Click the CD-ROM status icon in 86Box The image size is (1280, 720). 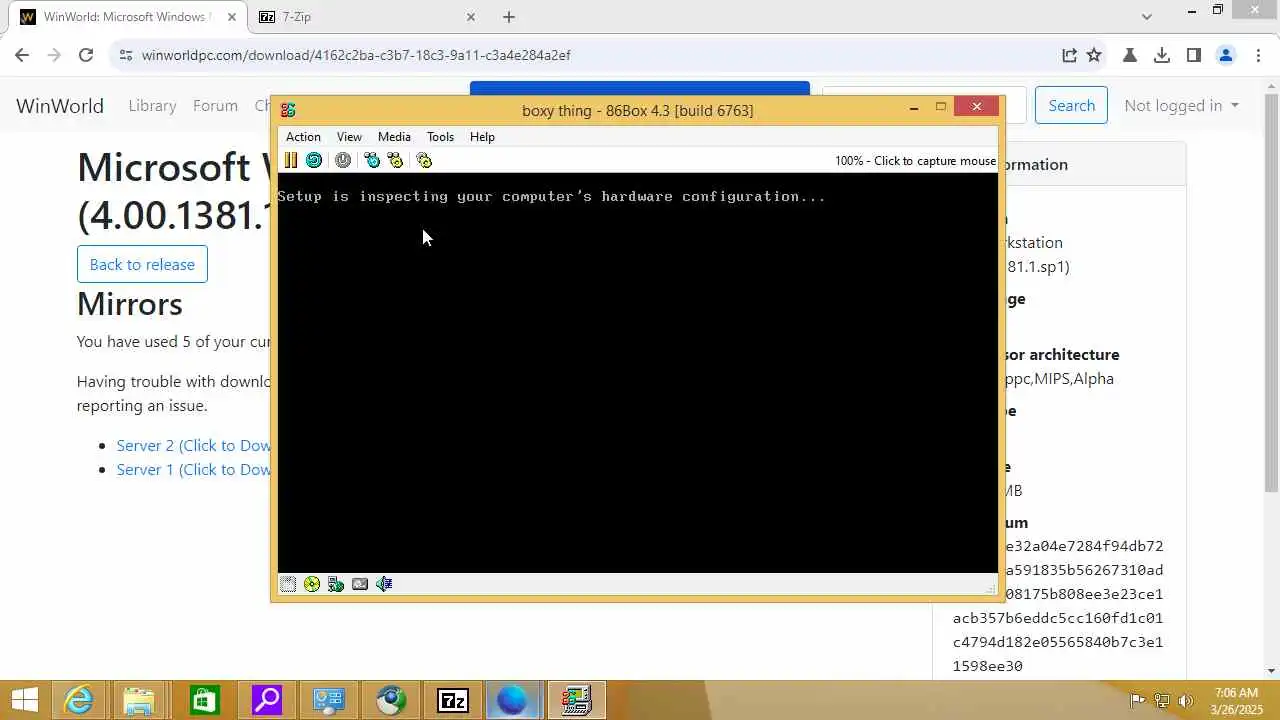[x=312, y=584]
